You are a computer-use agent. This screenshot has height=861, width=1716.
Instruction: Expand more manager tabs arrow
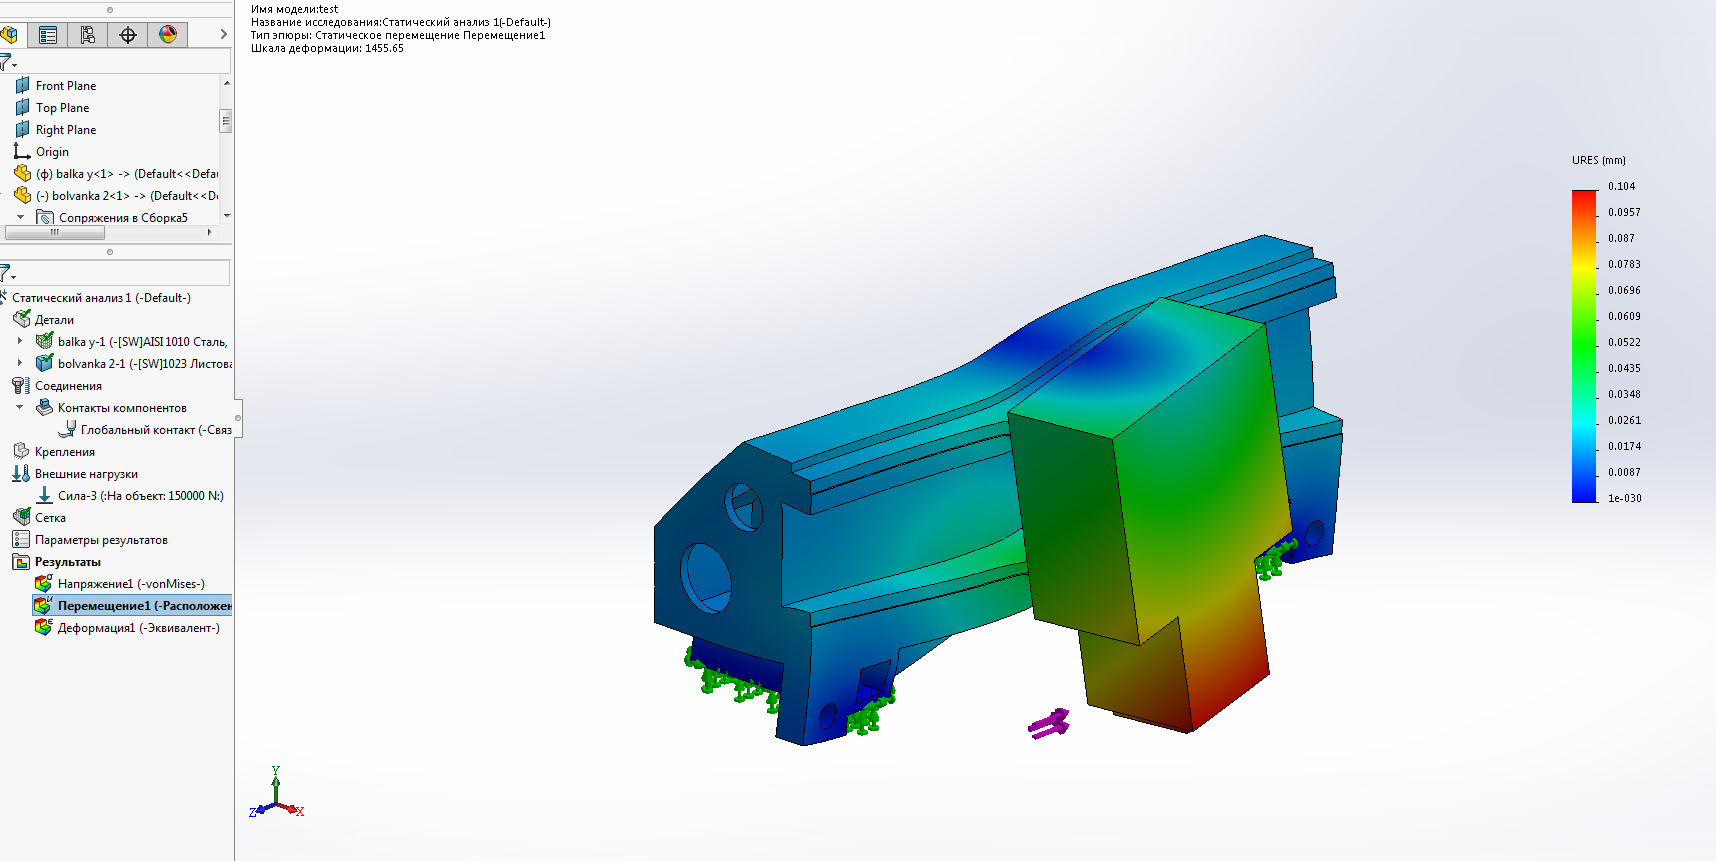coord(223,35)
